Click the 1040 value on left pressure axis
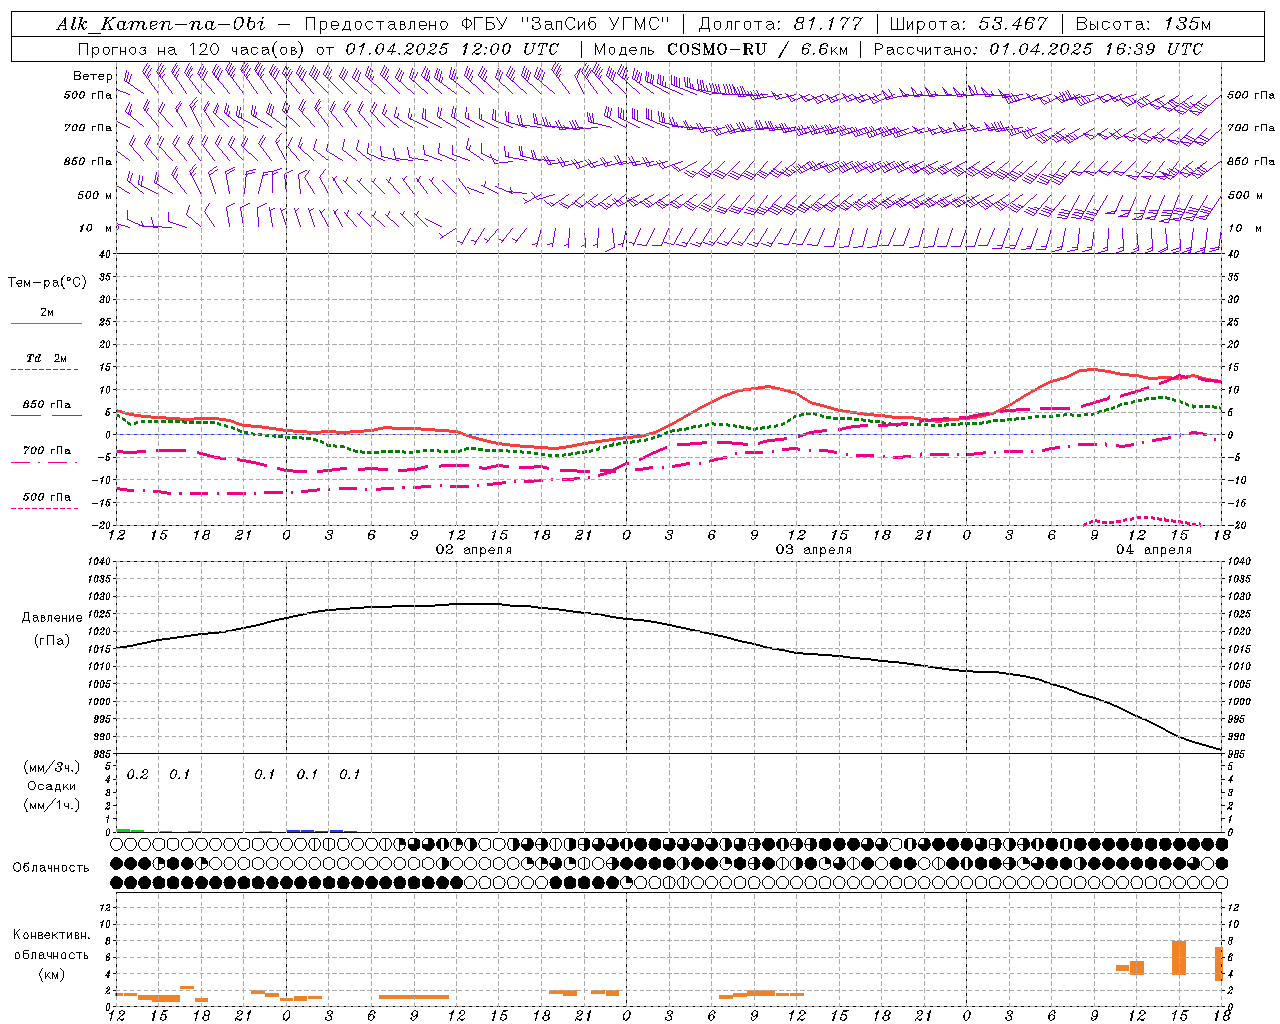 coord(98,562)
